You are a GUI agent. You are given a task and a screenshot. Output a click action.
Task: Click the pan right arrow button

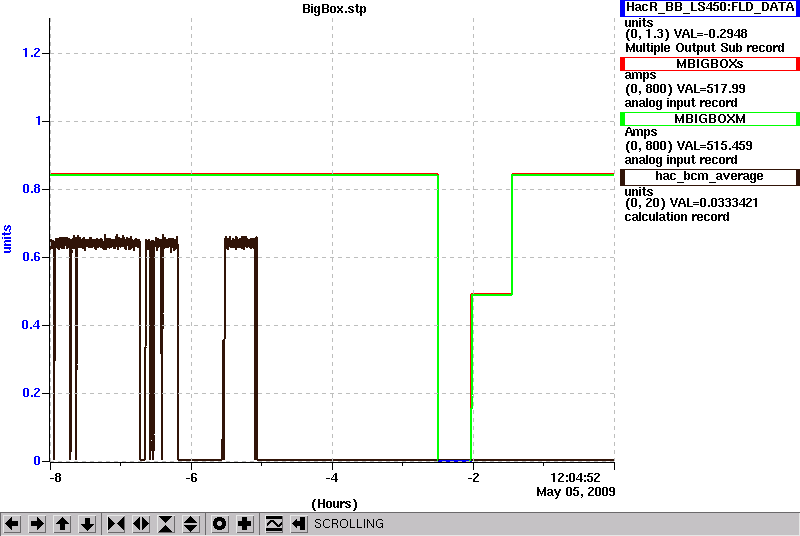[37, 524]
